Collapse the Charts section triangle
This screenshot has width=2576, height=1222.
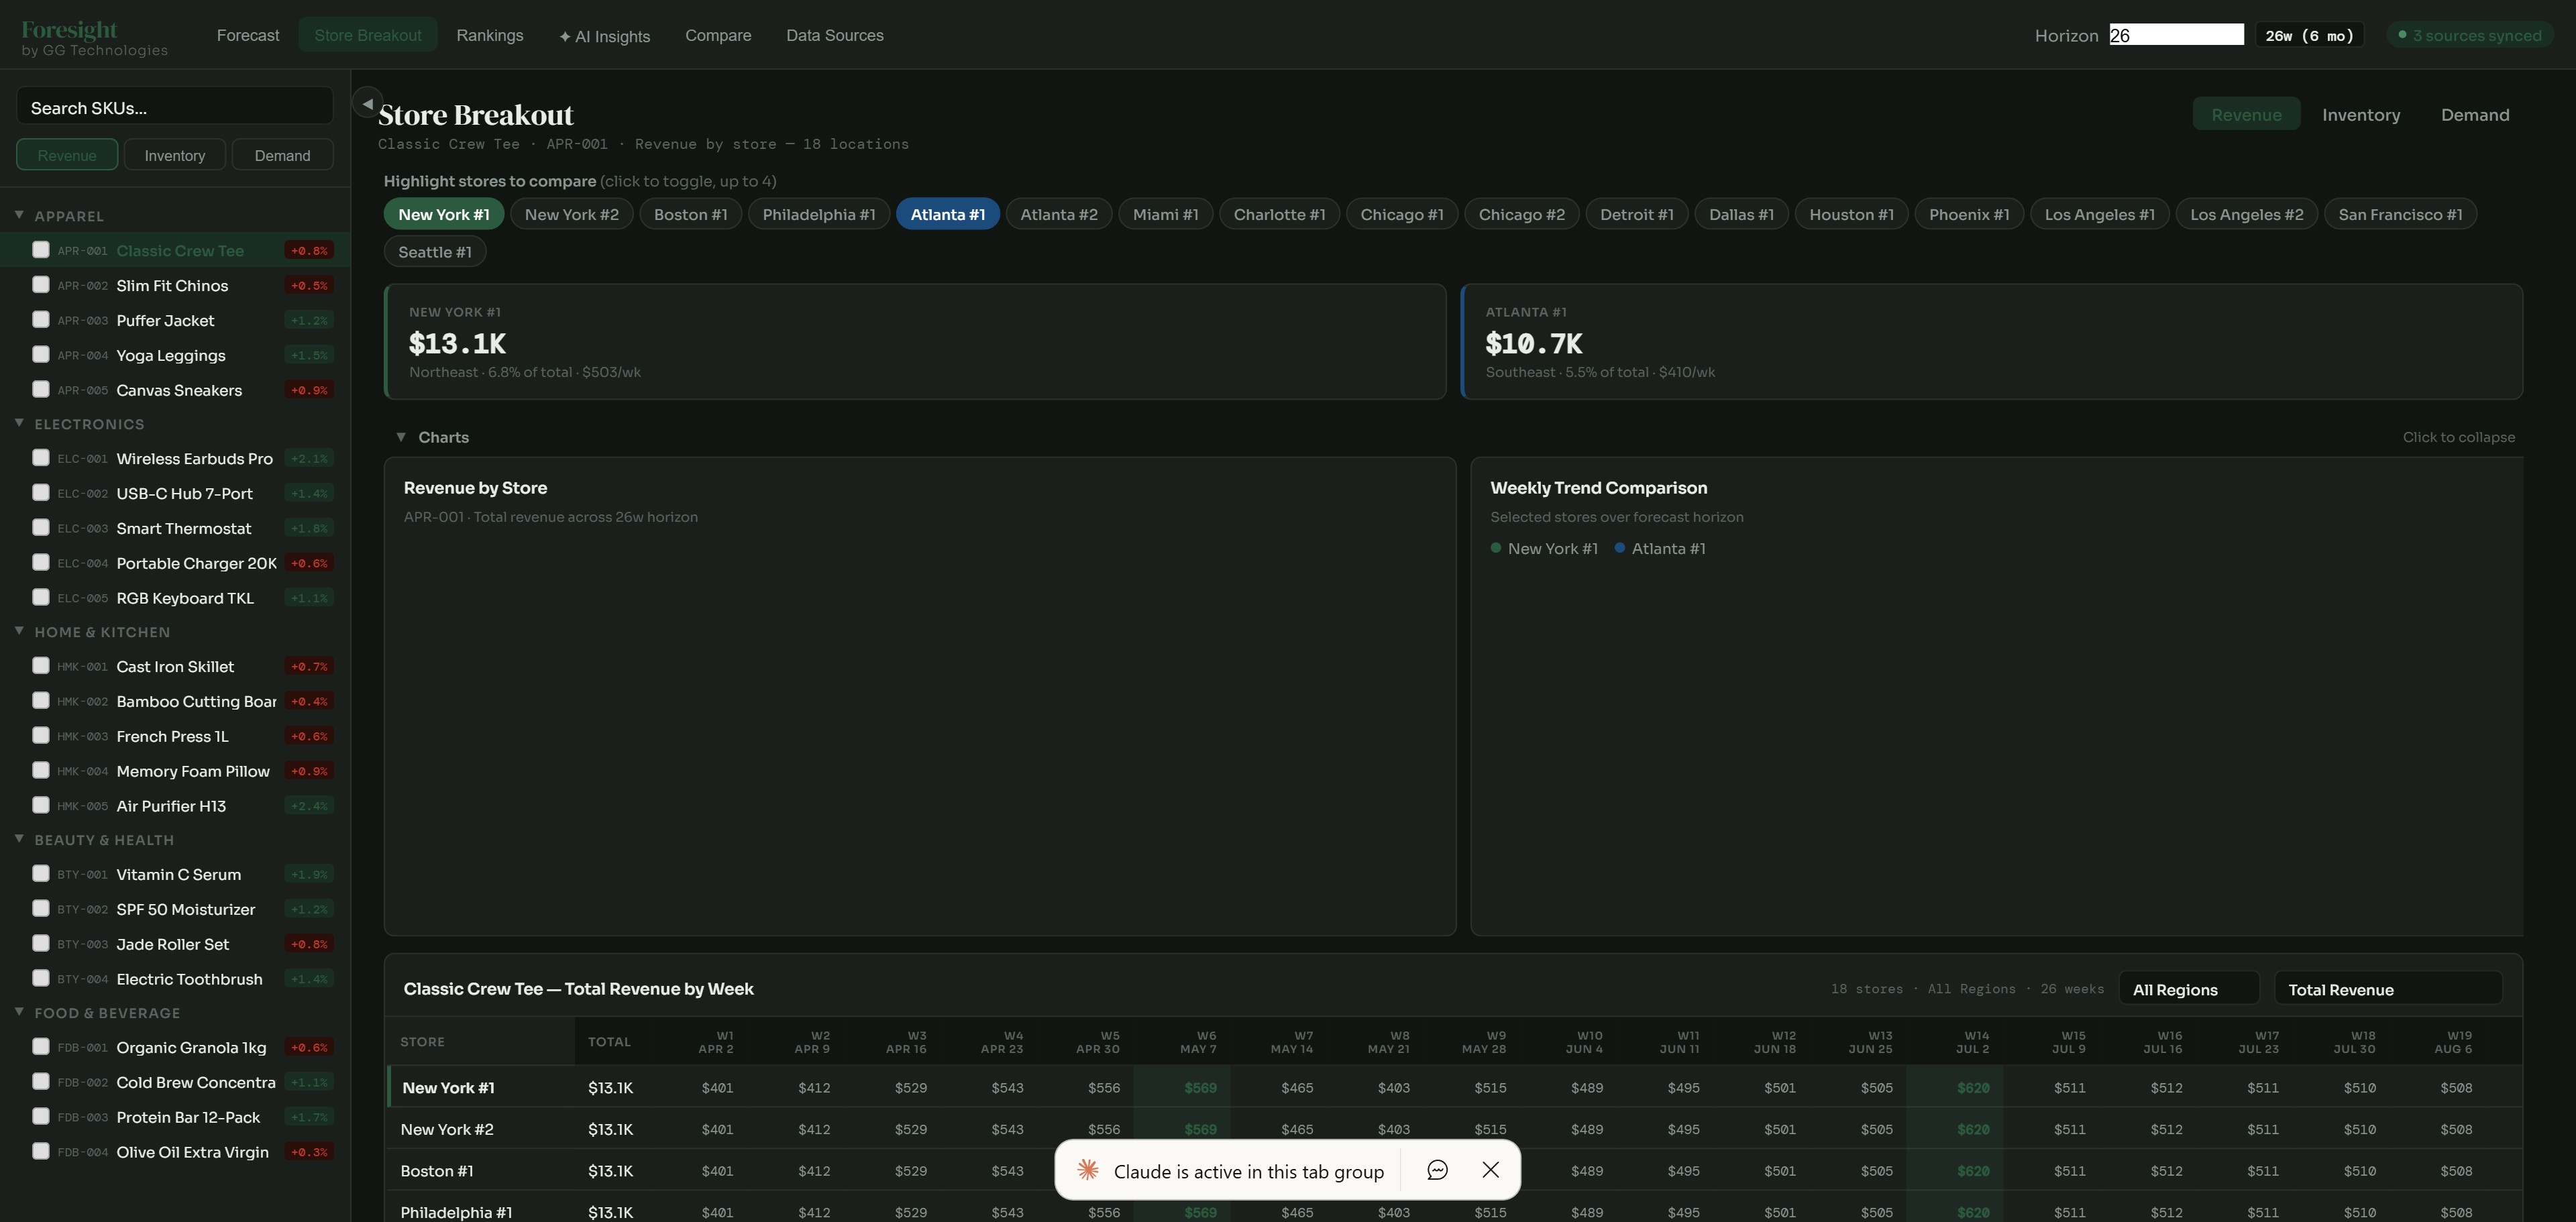point(401,437)
